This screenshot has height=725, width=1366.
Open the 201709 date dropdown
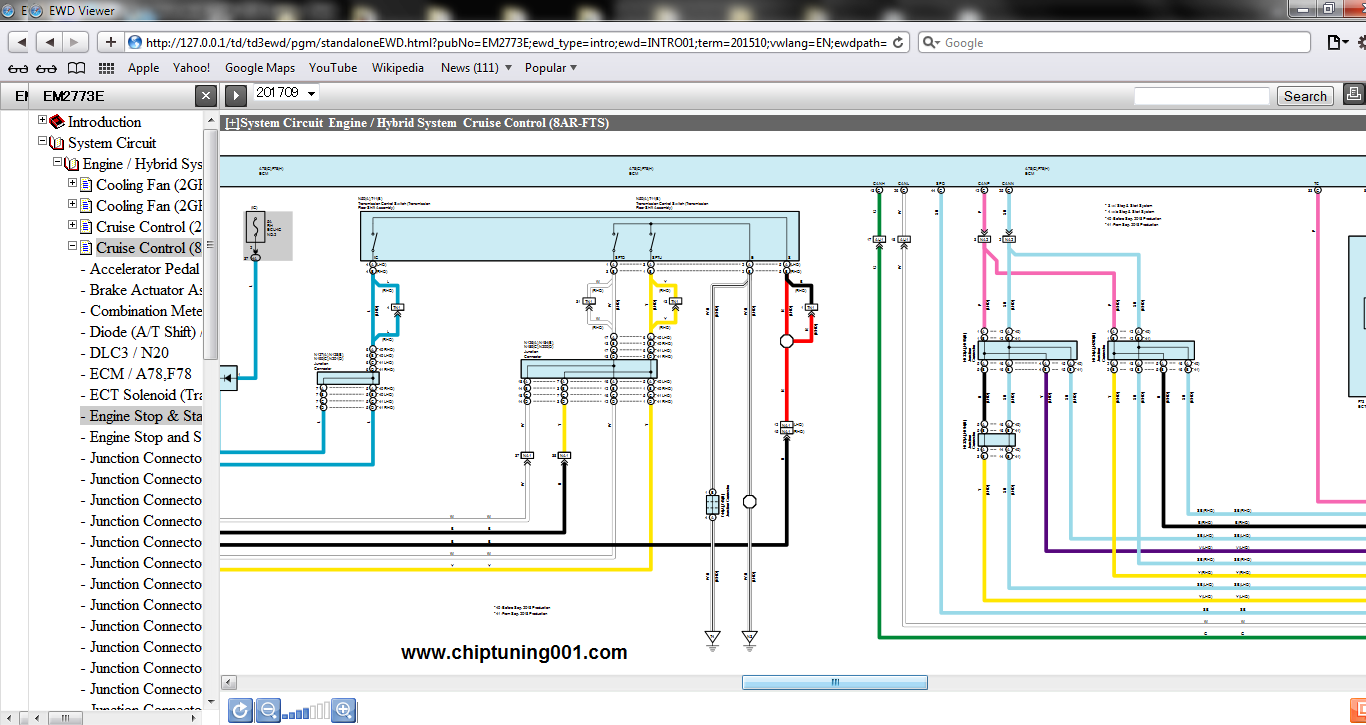click(x=285, y=93)
